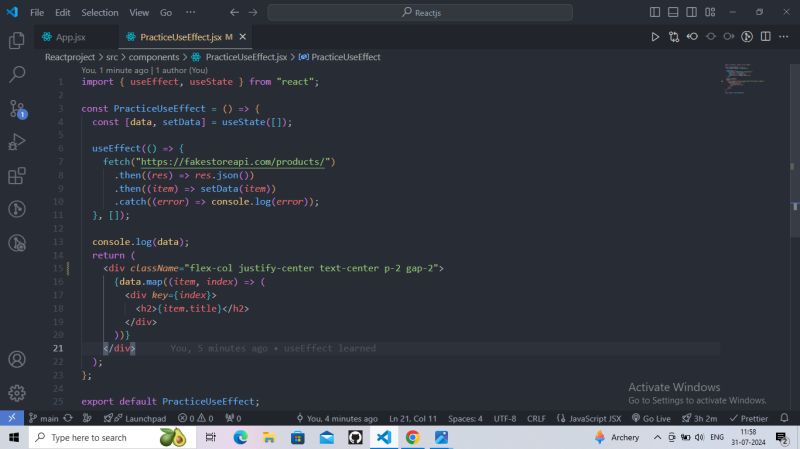This screenshot has width=800, height=449.
Task: Open the Mail app from taskbar
Action: point(327,437)
